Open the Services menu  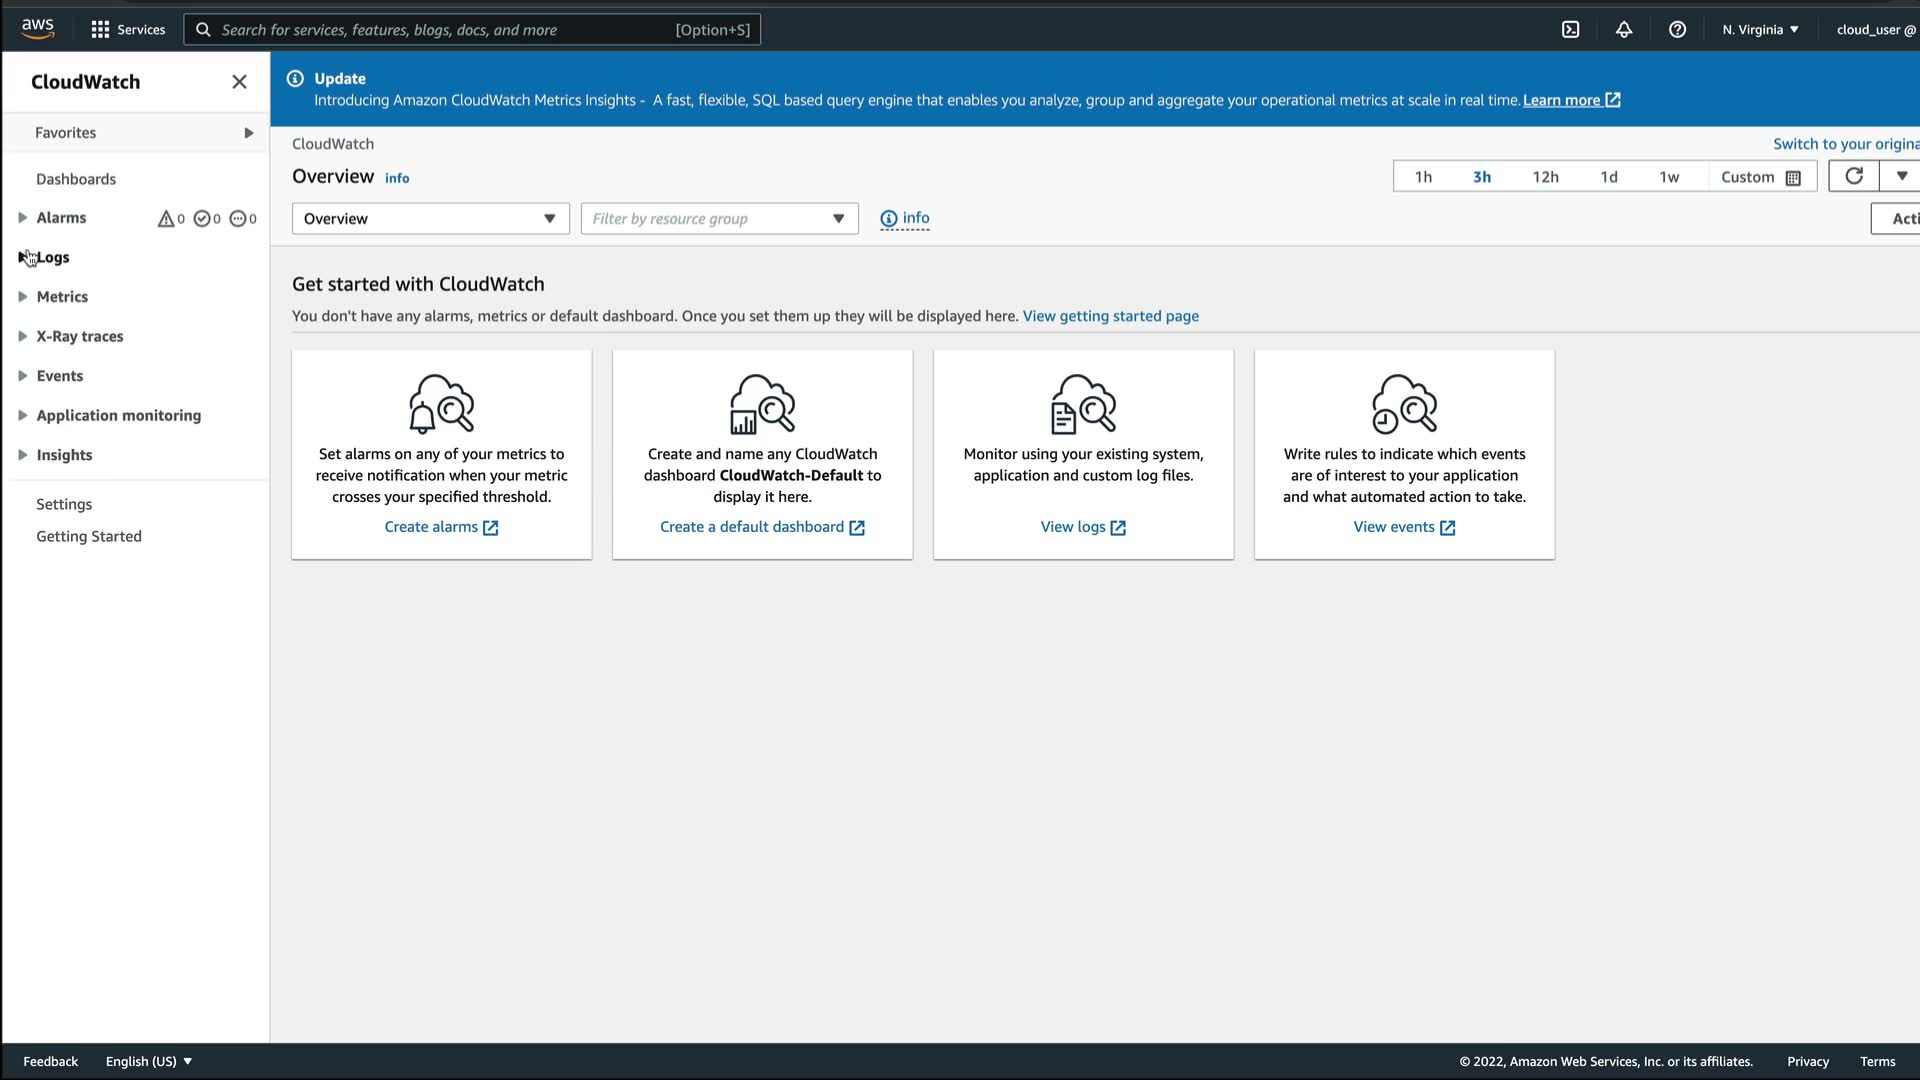point(128,30)
